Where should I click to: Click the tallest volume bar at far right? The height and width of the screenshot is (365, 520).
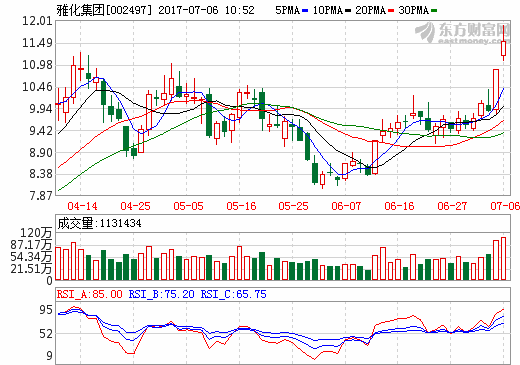[503, 259]
